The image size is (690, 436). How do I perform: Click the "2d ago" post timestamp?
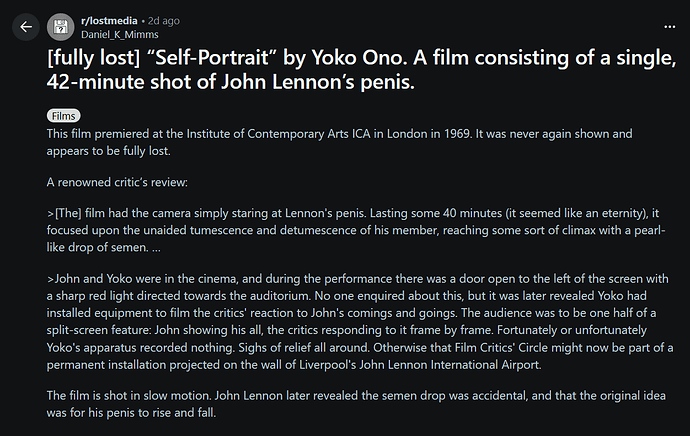[164, 19]
